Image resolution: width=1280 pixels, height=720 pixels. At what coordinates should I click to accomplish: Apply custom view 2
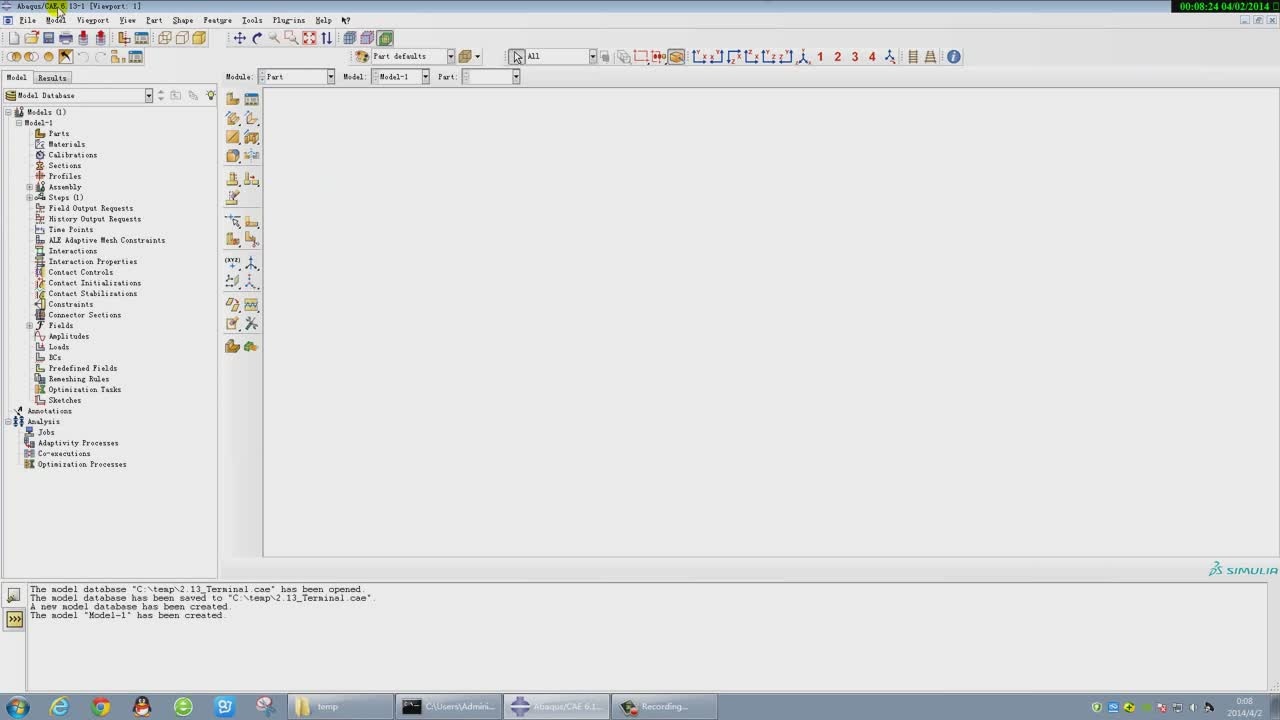pos(837,57)
